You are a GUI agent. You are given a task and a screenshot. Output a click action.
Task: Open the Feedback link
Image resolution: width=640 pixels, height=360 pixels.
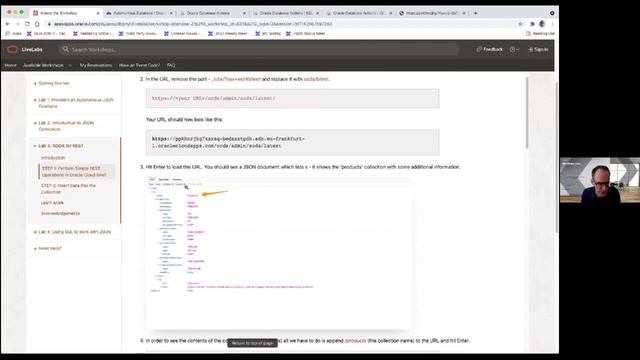(x=489, y=49)
